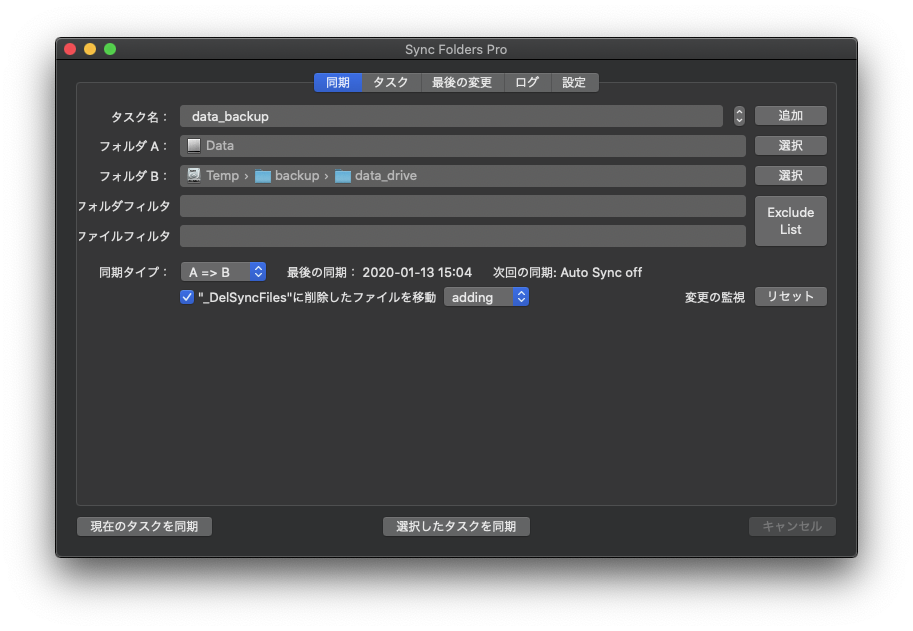Click 選択 button for フォルダ B
913x631 pixels.
coord(791,175)
